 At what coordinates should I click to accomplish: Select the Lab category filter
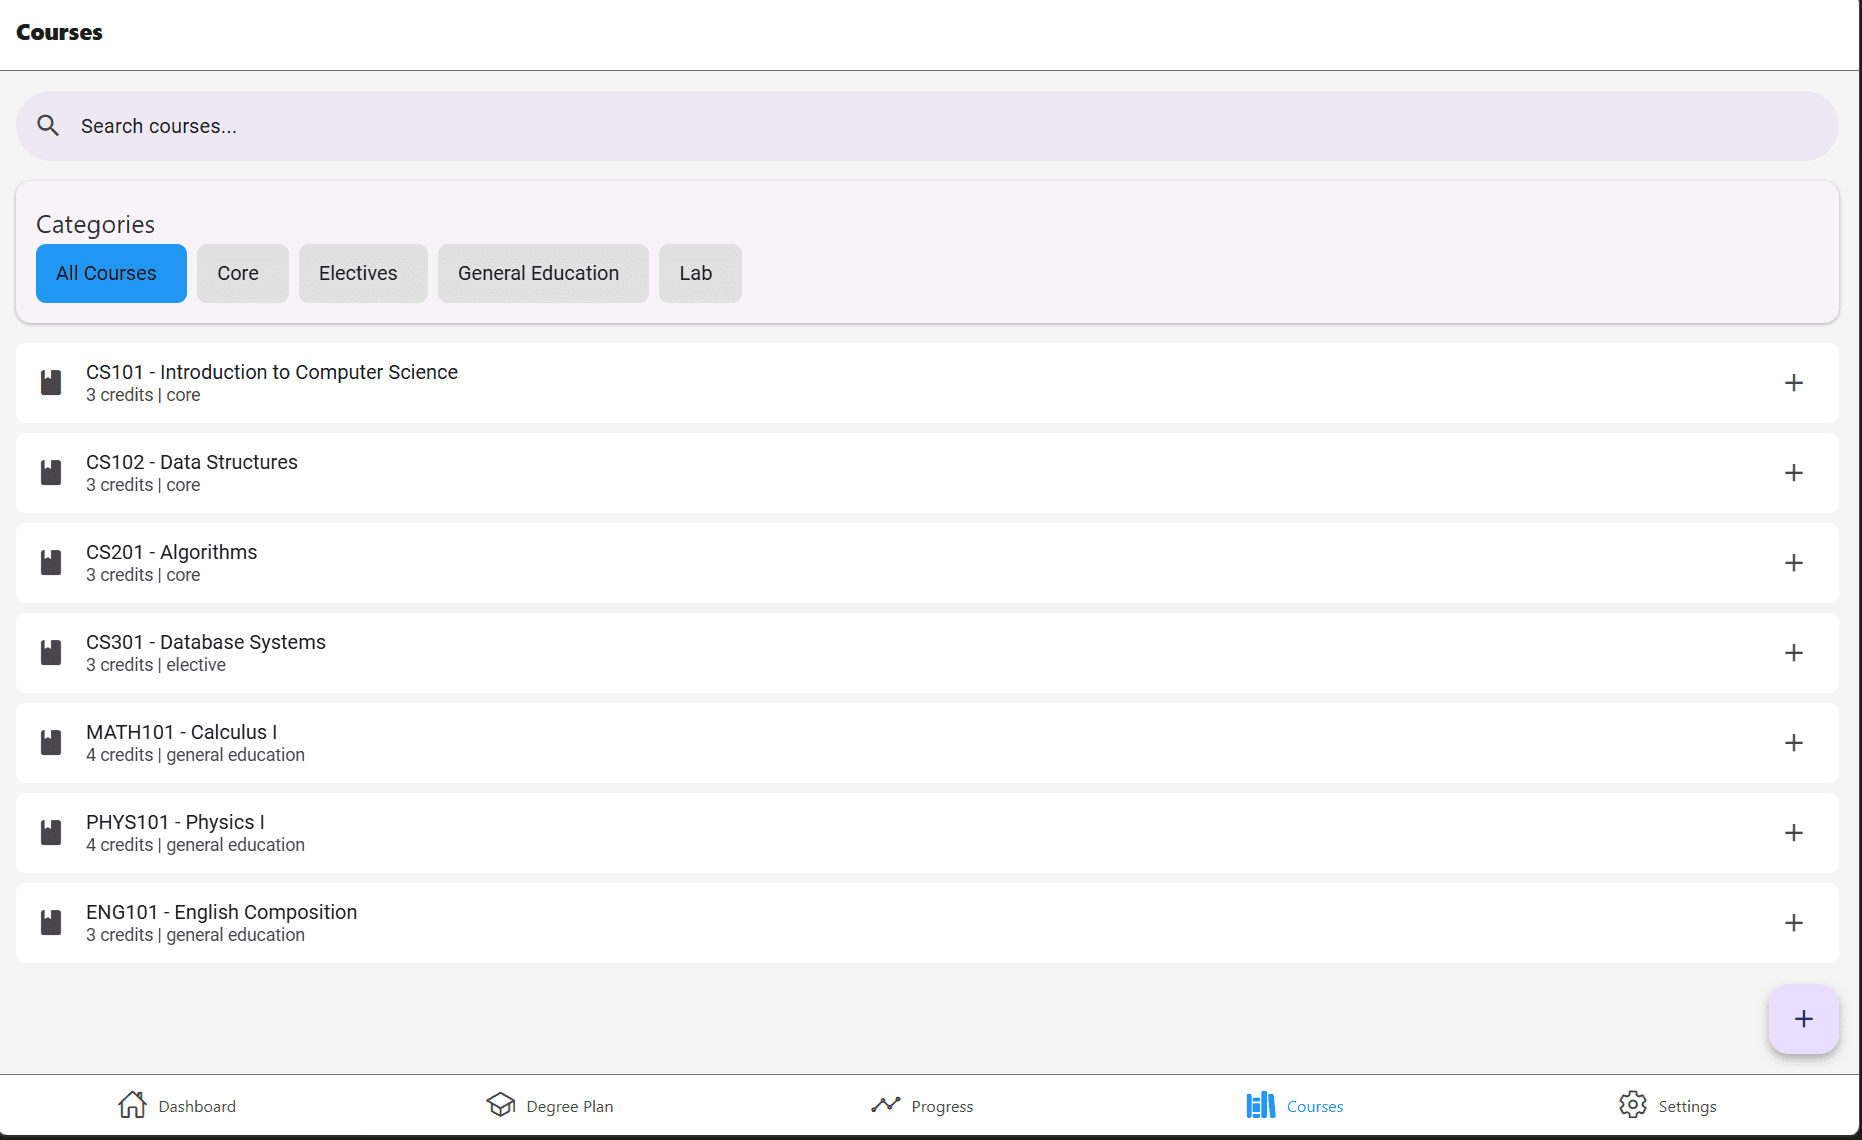pyautogui.click(x=699, y=273)
